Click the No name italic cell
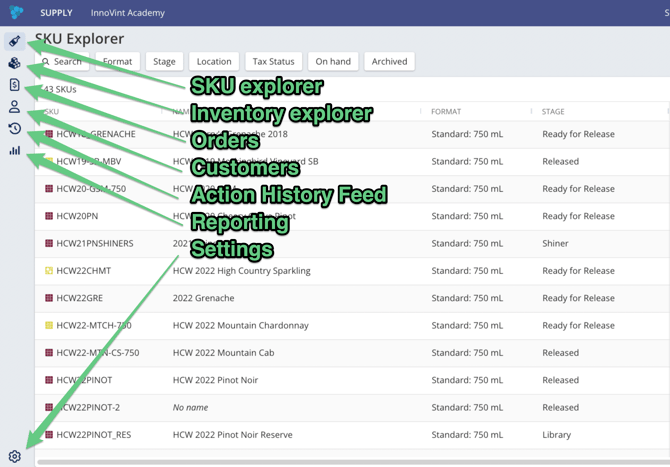 pyautogui.click(x=190, y=407)
